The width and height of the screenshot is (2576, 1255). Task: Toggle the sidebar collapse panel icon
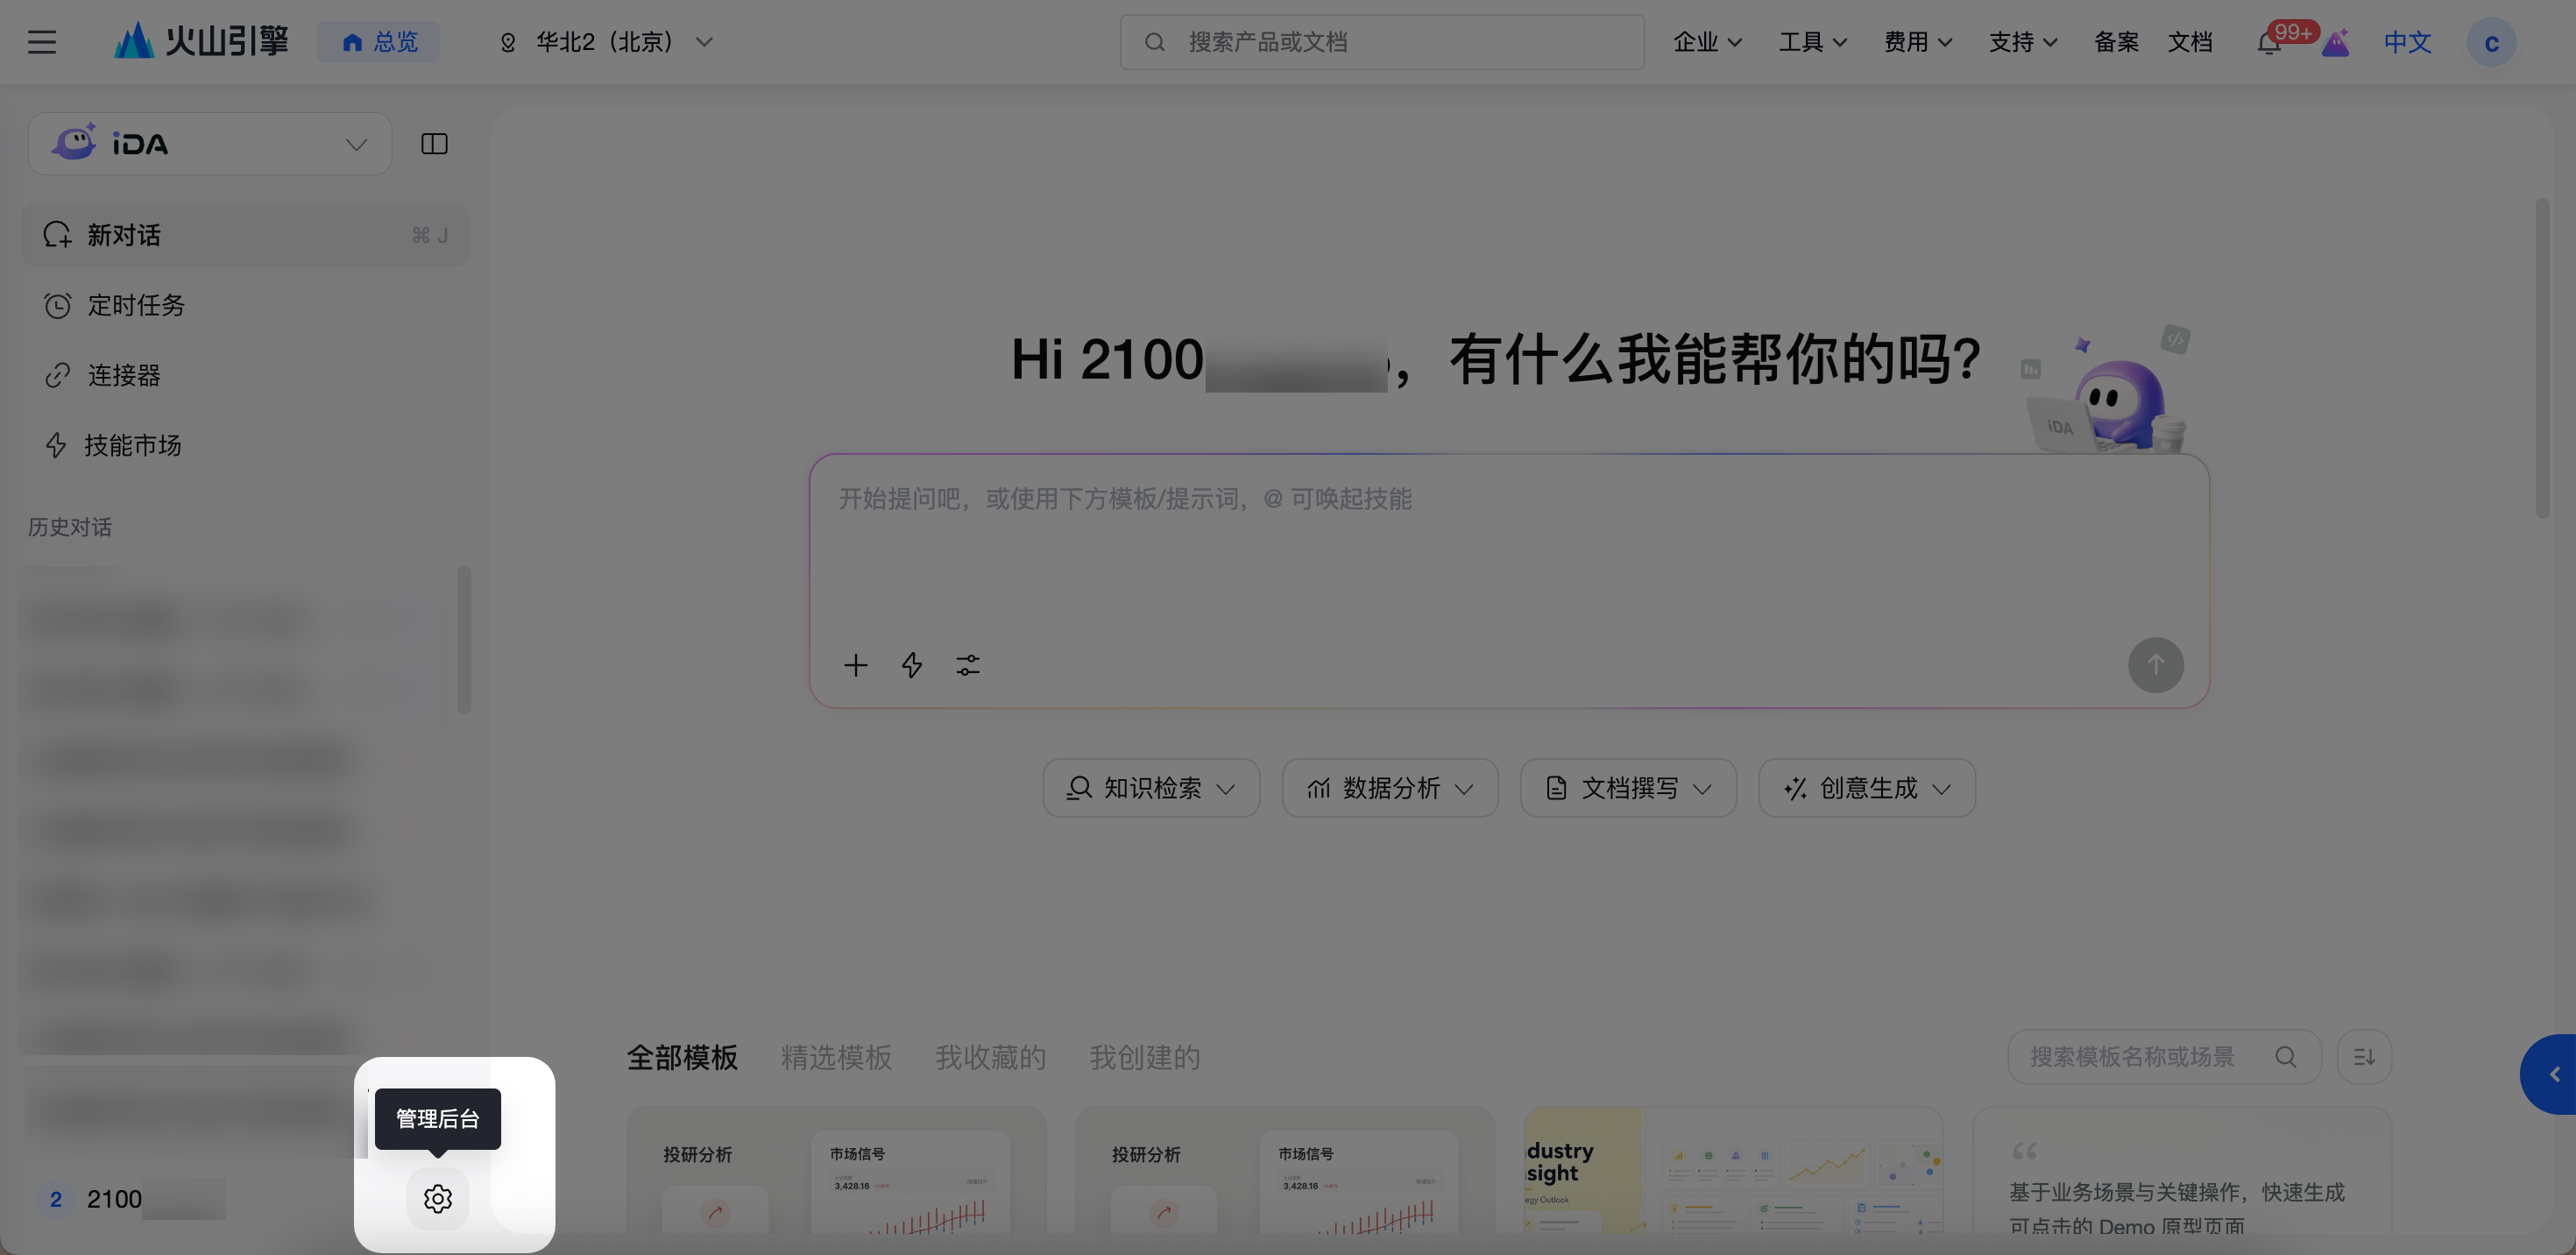434,144
